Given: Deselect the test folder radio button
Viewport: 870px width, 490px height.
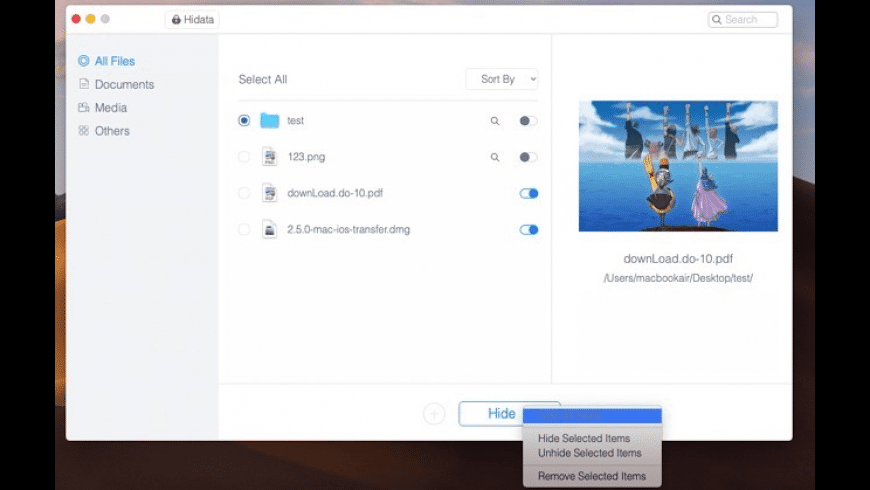Looking at the screenshot, I should pyautogui.click(x=244, y=120).
